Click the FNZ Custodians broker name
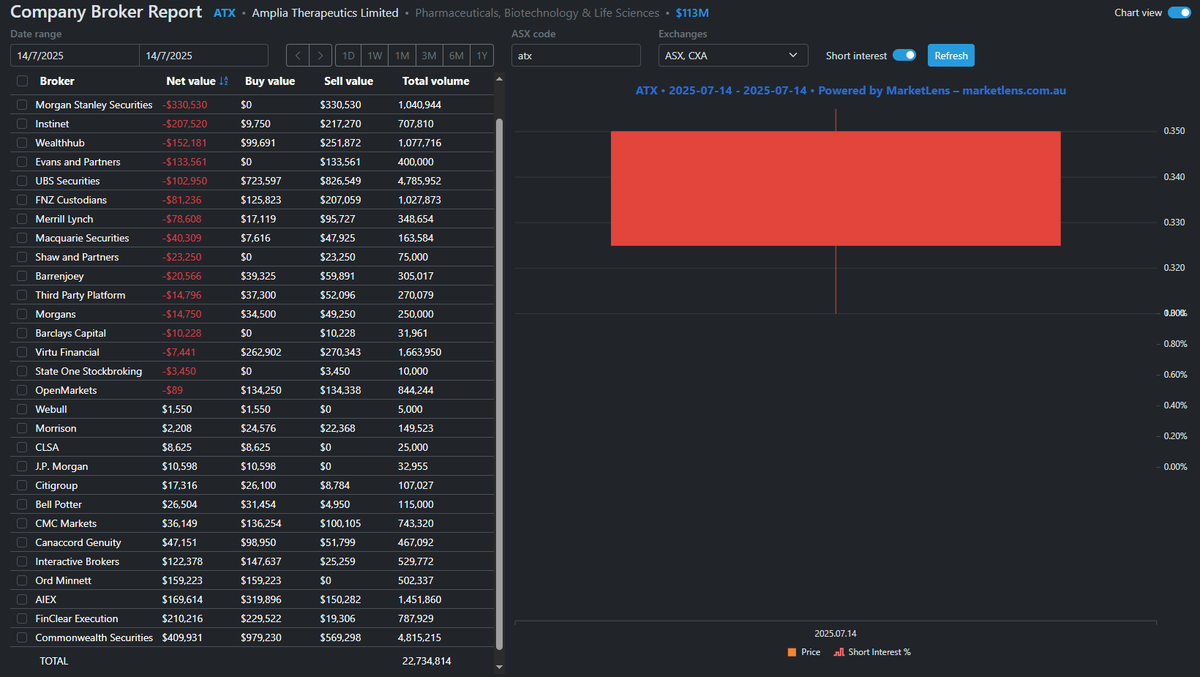Image resolution: width=1200 pixels, height=677 pixels. pos(71,200)
